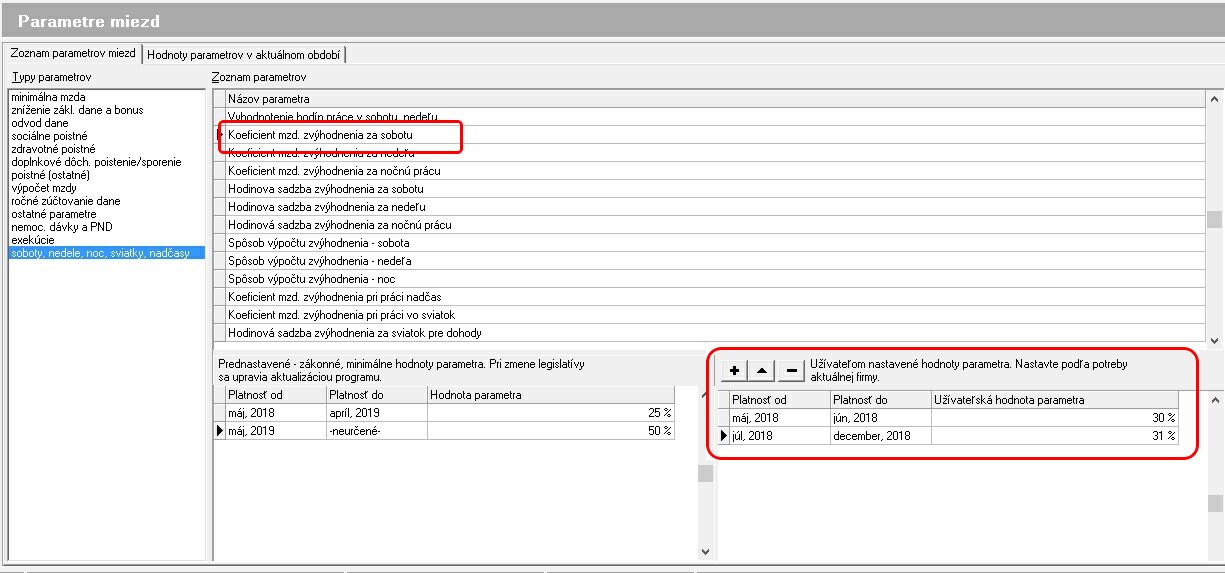The width and height of the screenshot is (1225, 573).
Task: Click user values pane scrollbar thumb
Action: pyautogui.click(x=1214, y=502)
